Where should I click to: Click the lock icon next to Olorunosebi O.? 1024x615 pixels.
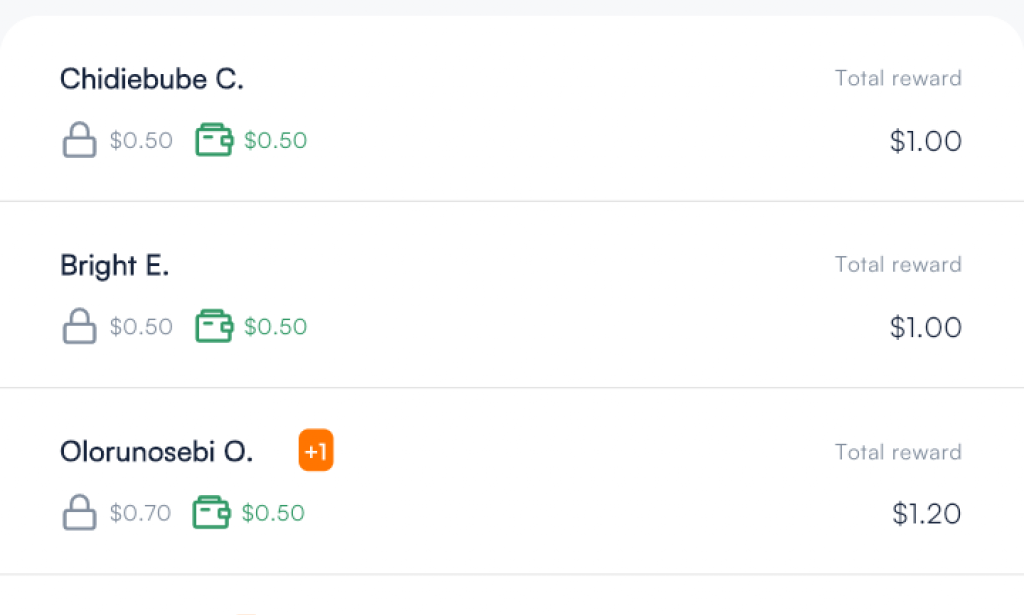(79, 513)
